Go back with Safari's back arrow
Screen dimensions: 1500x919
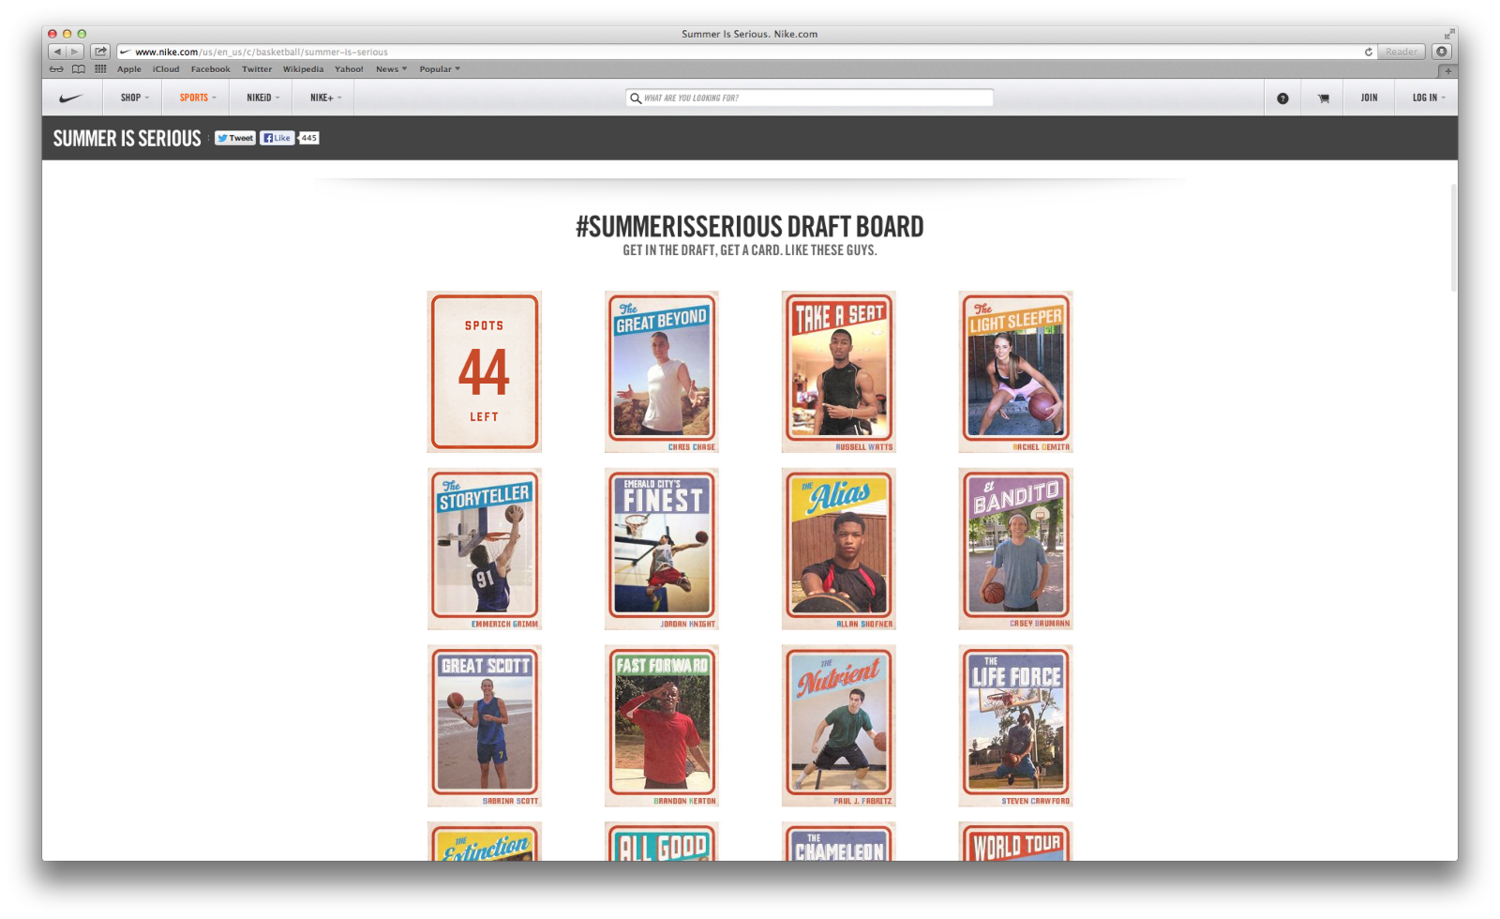pos(57,52)
